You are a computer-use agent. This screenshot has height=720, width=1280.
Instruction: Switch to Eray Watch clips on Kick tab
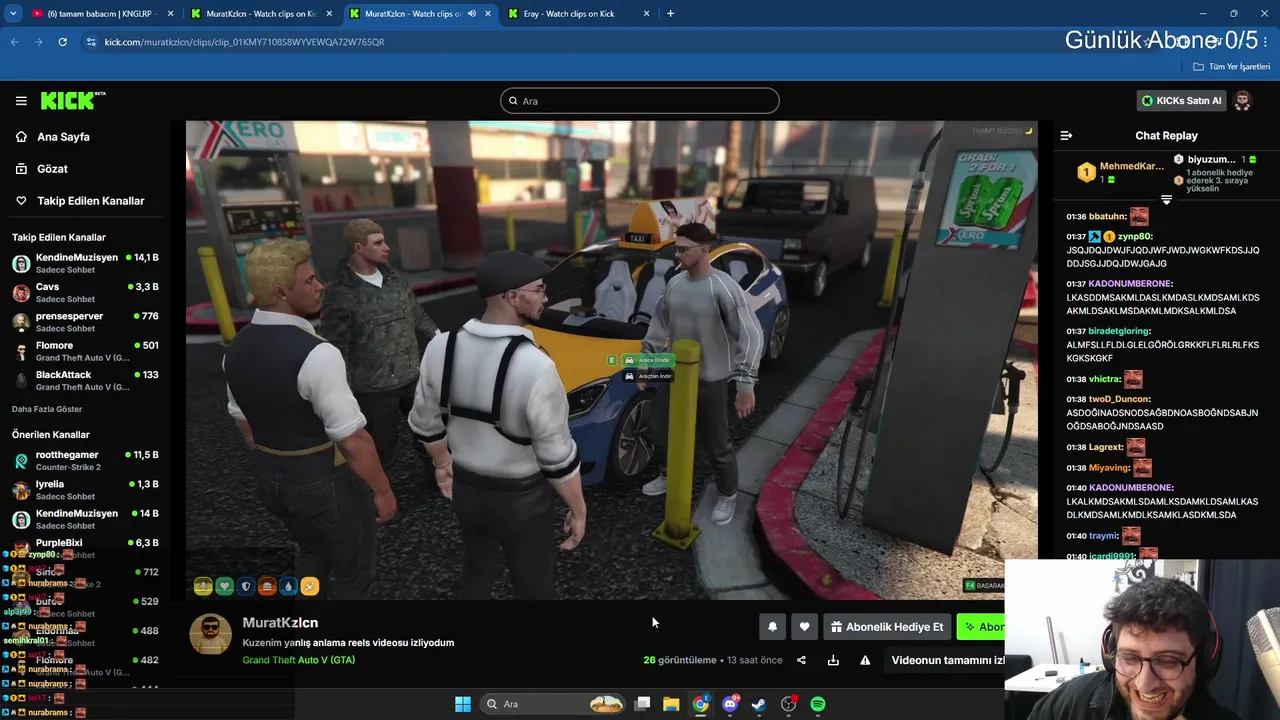coord(578,14)
